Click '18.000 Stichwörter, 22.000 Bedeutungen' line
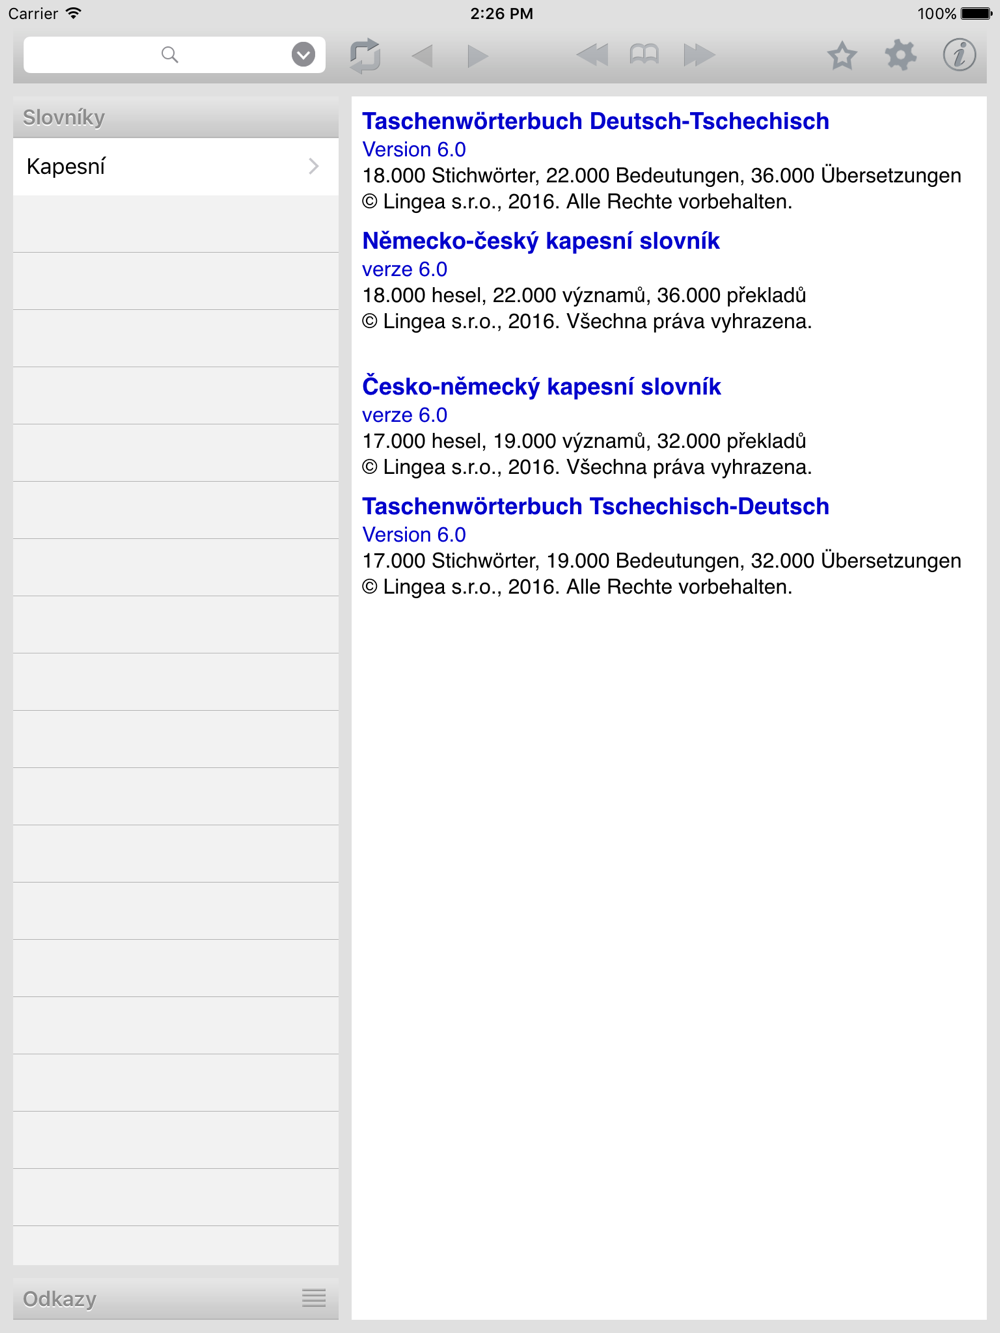 click(662, 176)
